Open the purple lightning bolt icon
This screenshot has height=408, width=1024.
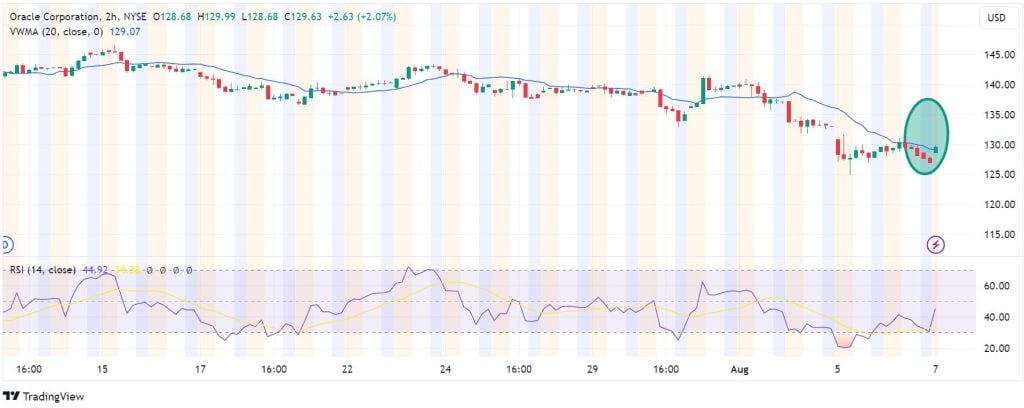click(x=936, y=245)
